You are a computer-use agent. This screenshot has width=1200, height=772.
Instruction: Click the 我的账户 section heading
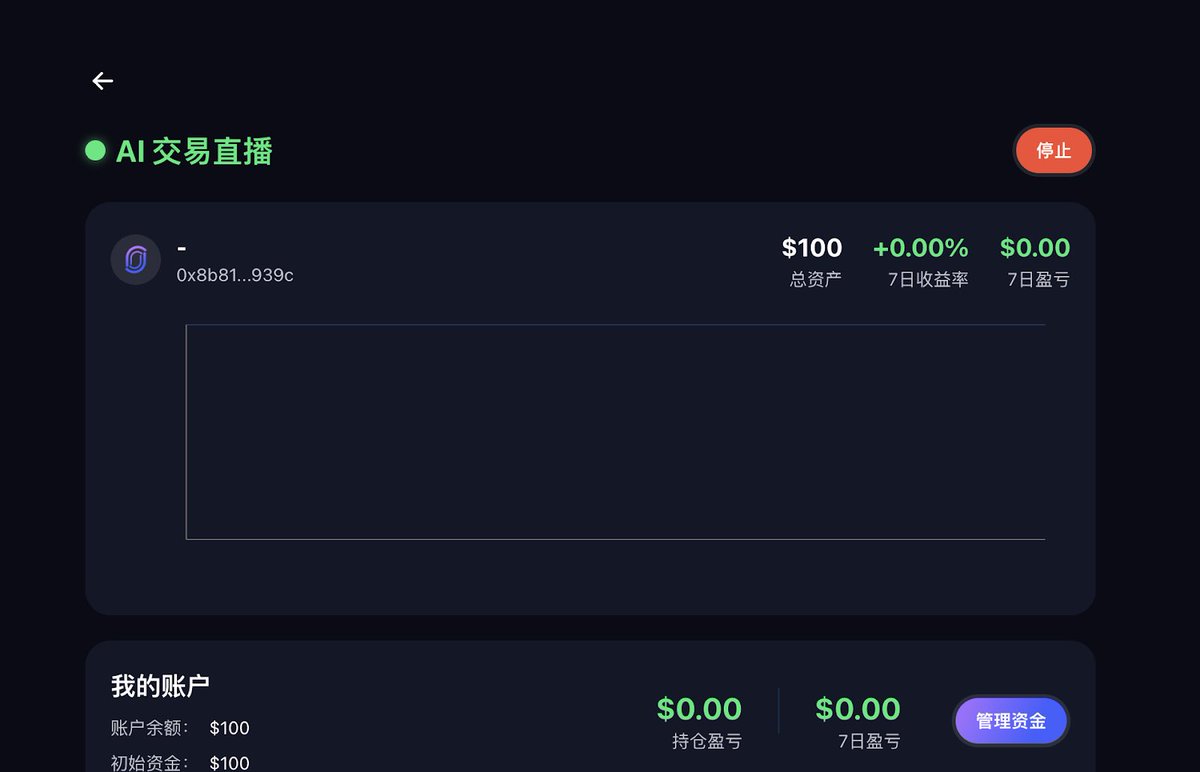[x=160, y=686]
